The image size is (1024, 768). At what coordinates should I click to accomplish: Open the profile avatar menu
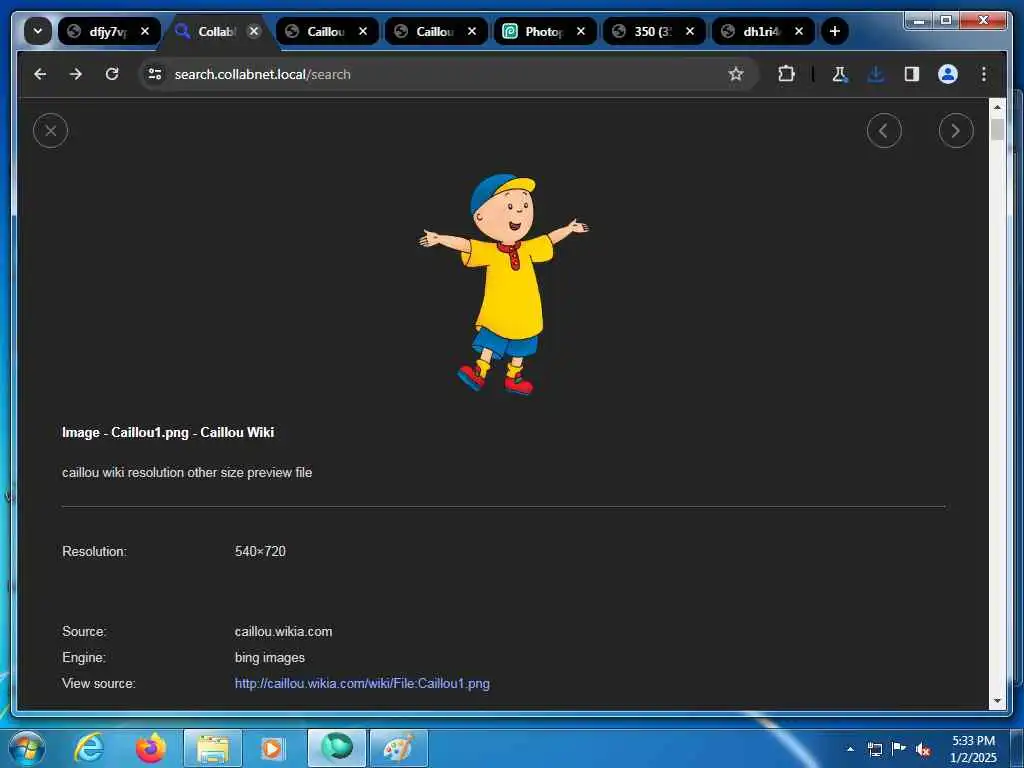948,74
